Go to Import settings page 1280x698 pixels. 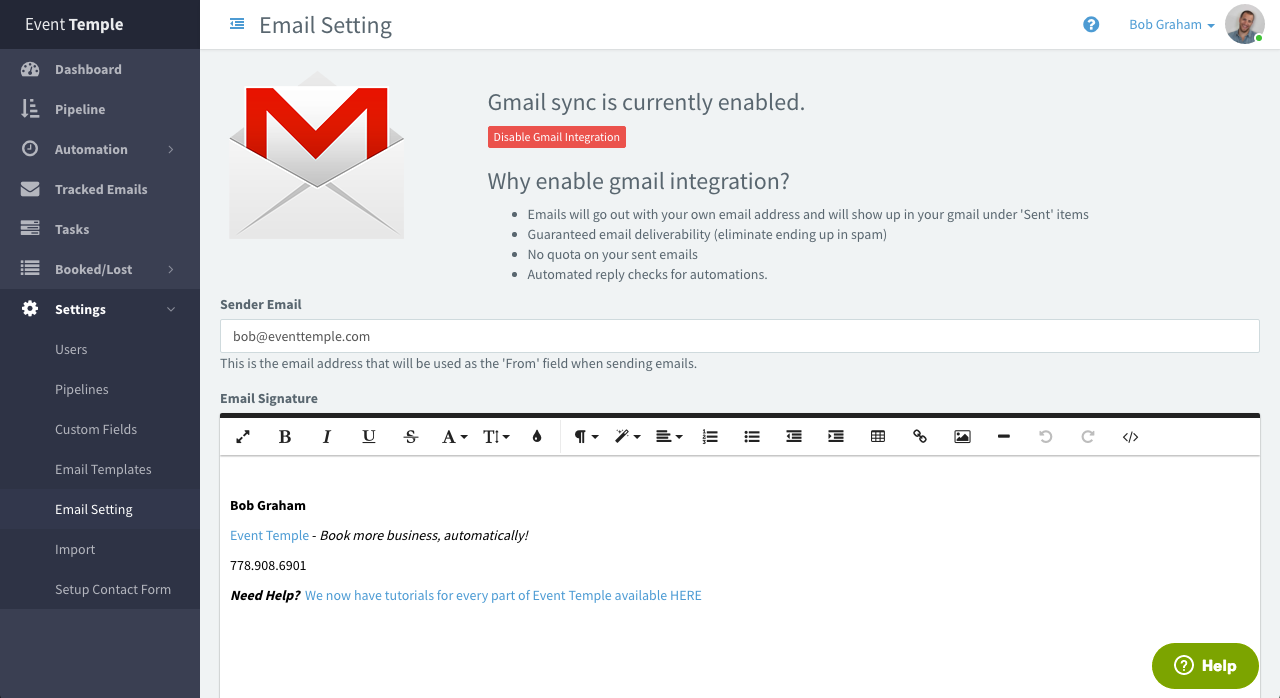pyautogui.click(x=100, y=549)
